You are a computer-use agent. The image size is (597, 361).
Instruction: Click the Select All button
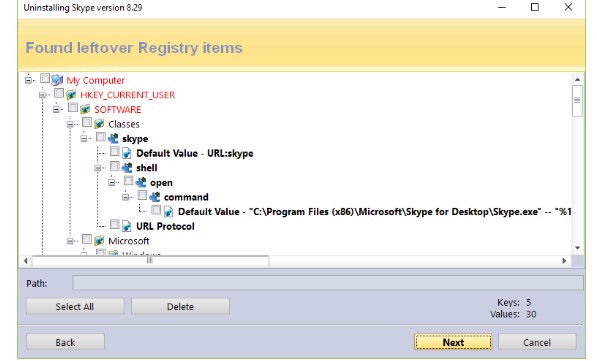click(x=75, y=307)
